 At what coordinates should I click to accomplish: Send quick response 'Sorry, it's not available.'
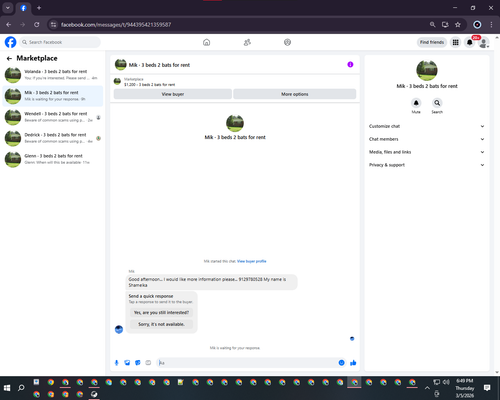click(161, 324)
